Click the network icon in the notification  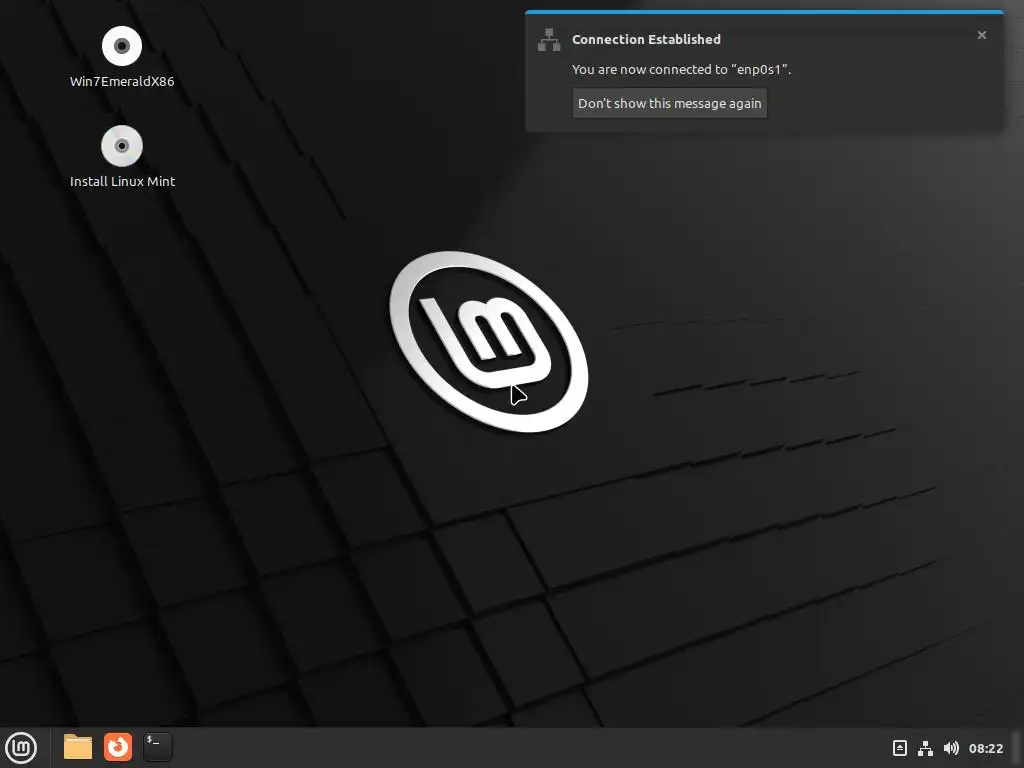[549, 40]
